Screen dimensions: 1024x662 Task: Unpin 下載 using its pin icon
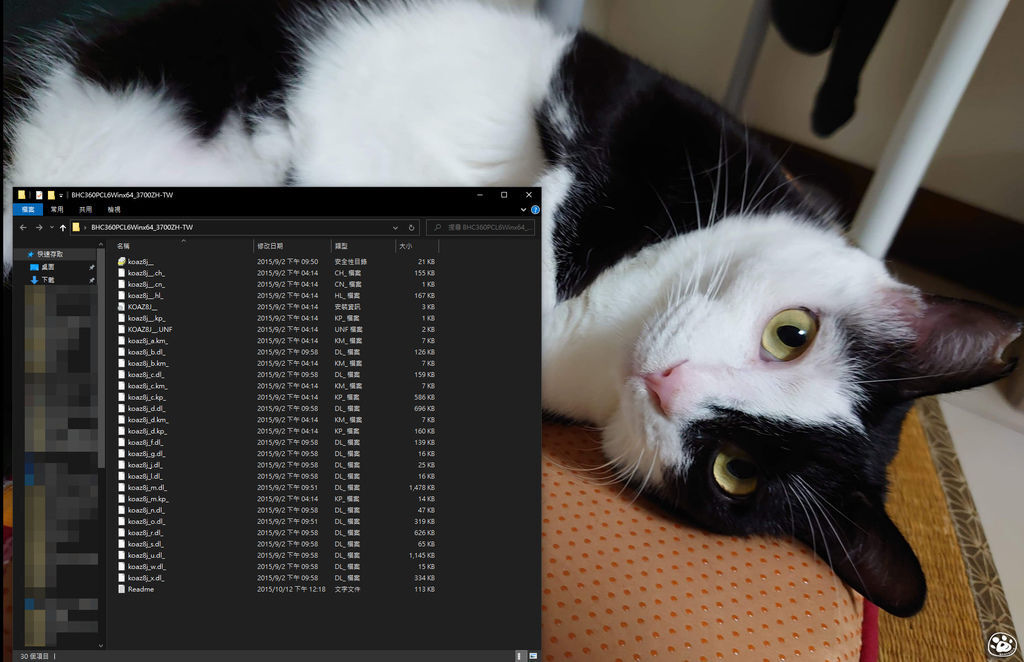click(91, 280)
